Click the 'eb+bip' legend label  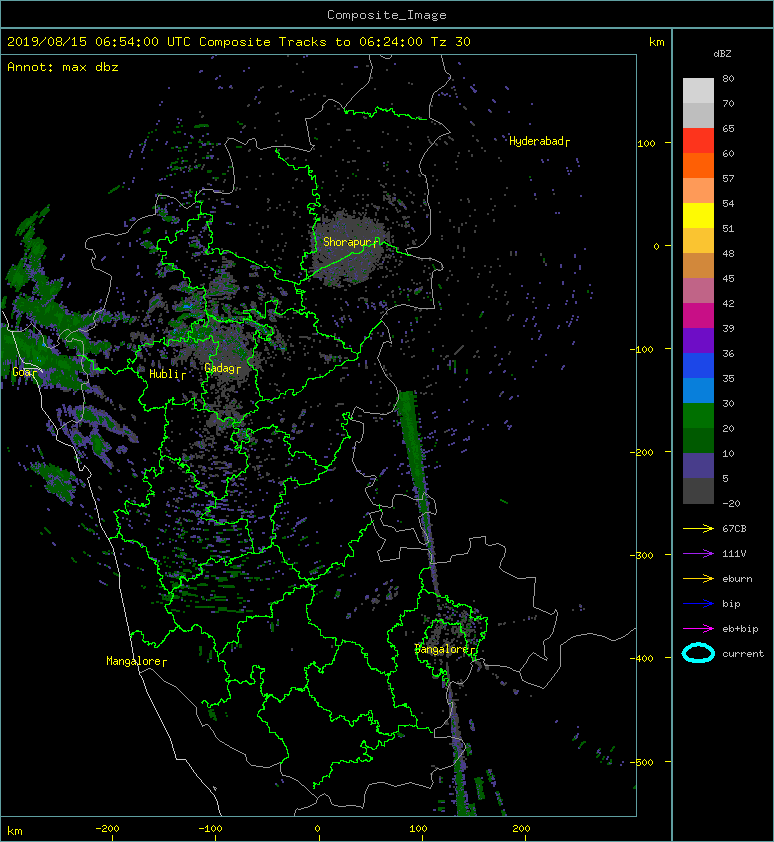740,629
